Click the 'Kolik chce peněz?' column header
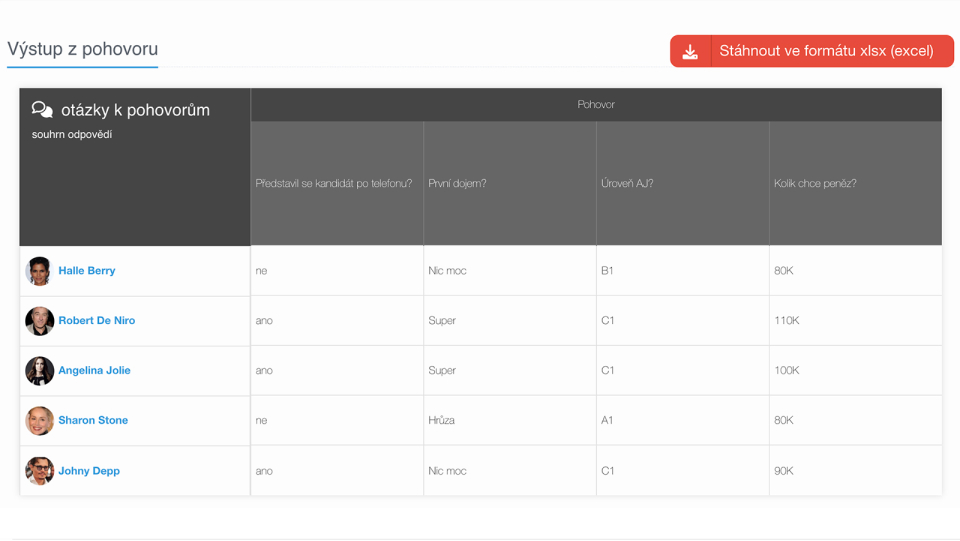 815,184
